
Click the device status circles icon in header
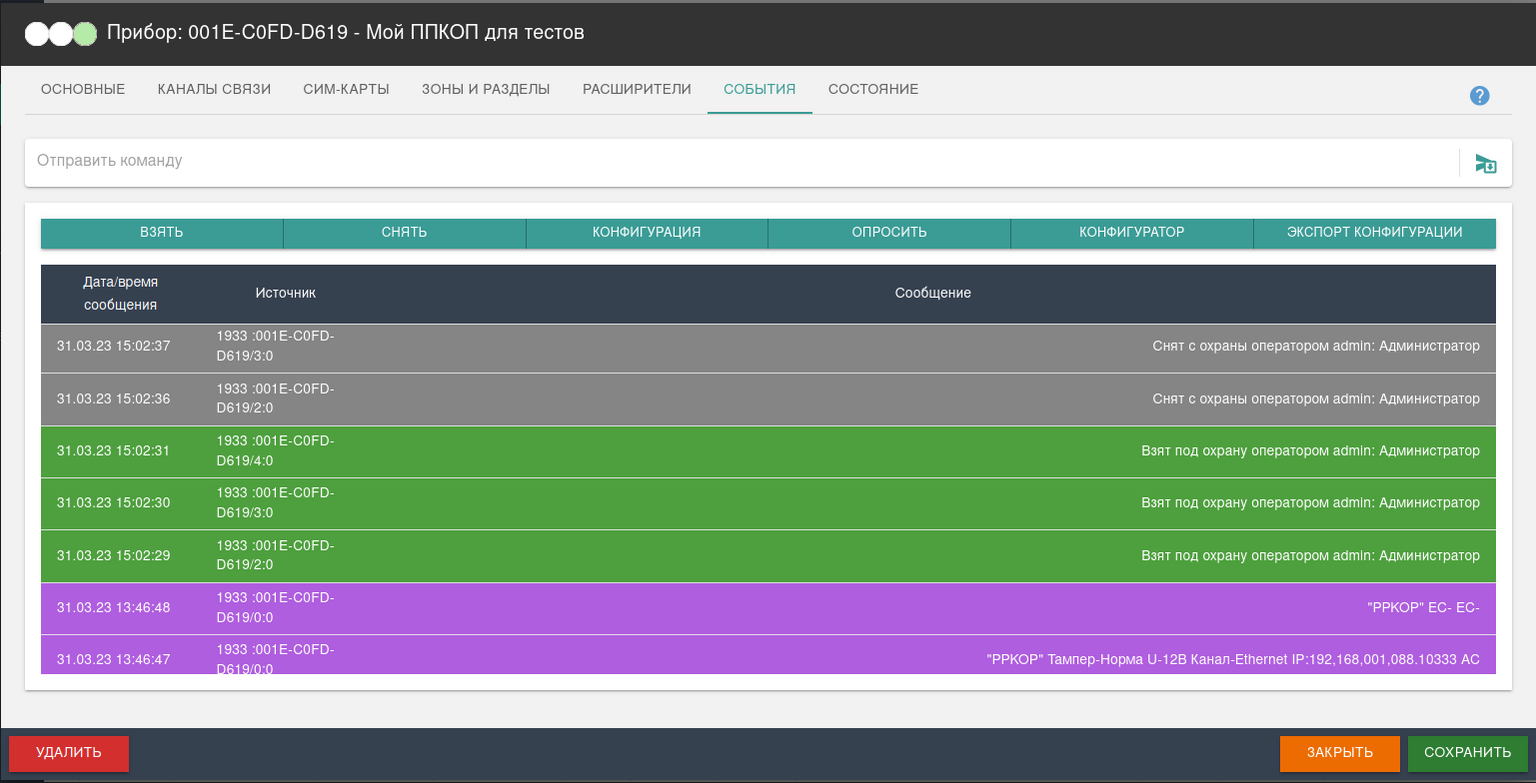[61, 33]
